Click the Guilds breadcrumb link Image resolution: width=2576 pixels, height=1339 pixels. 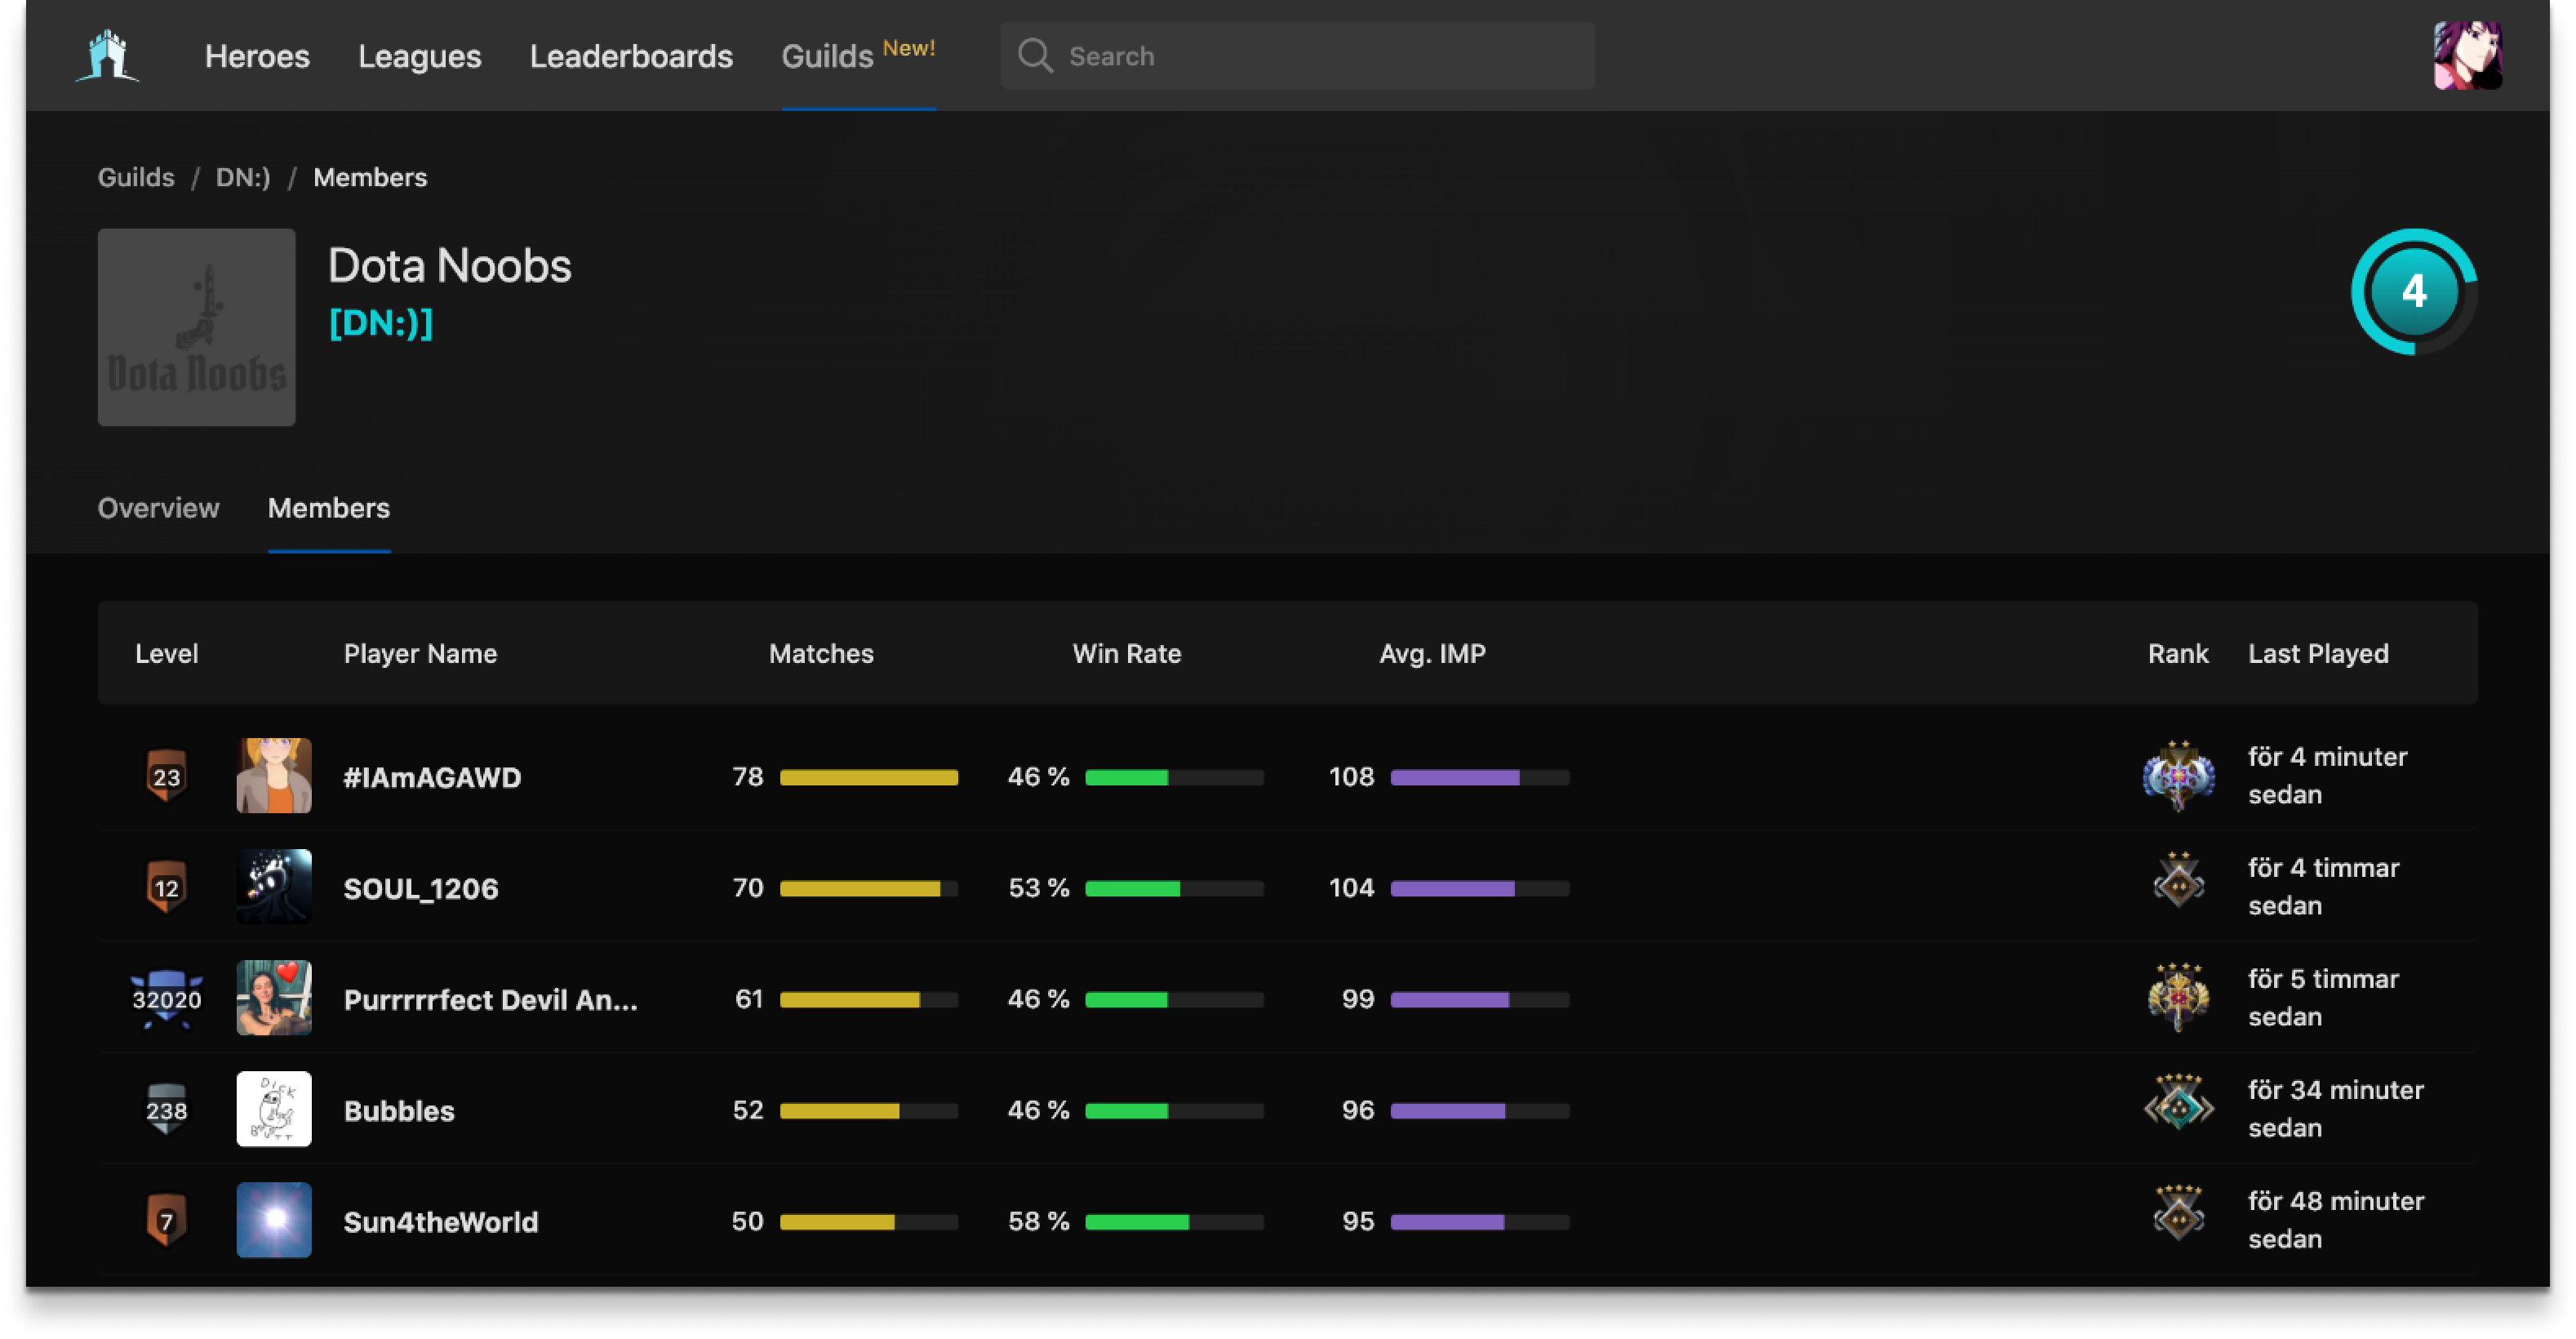[136, 177]
